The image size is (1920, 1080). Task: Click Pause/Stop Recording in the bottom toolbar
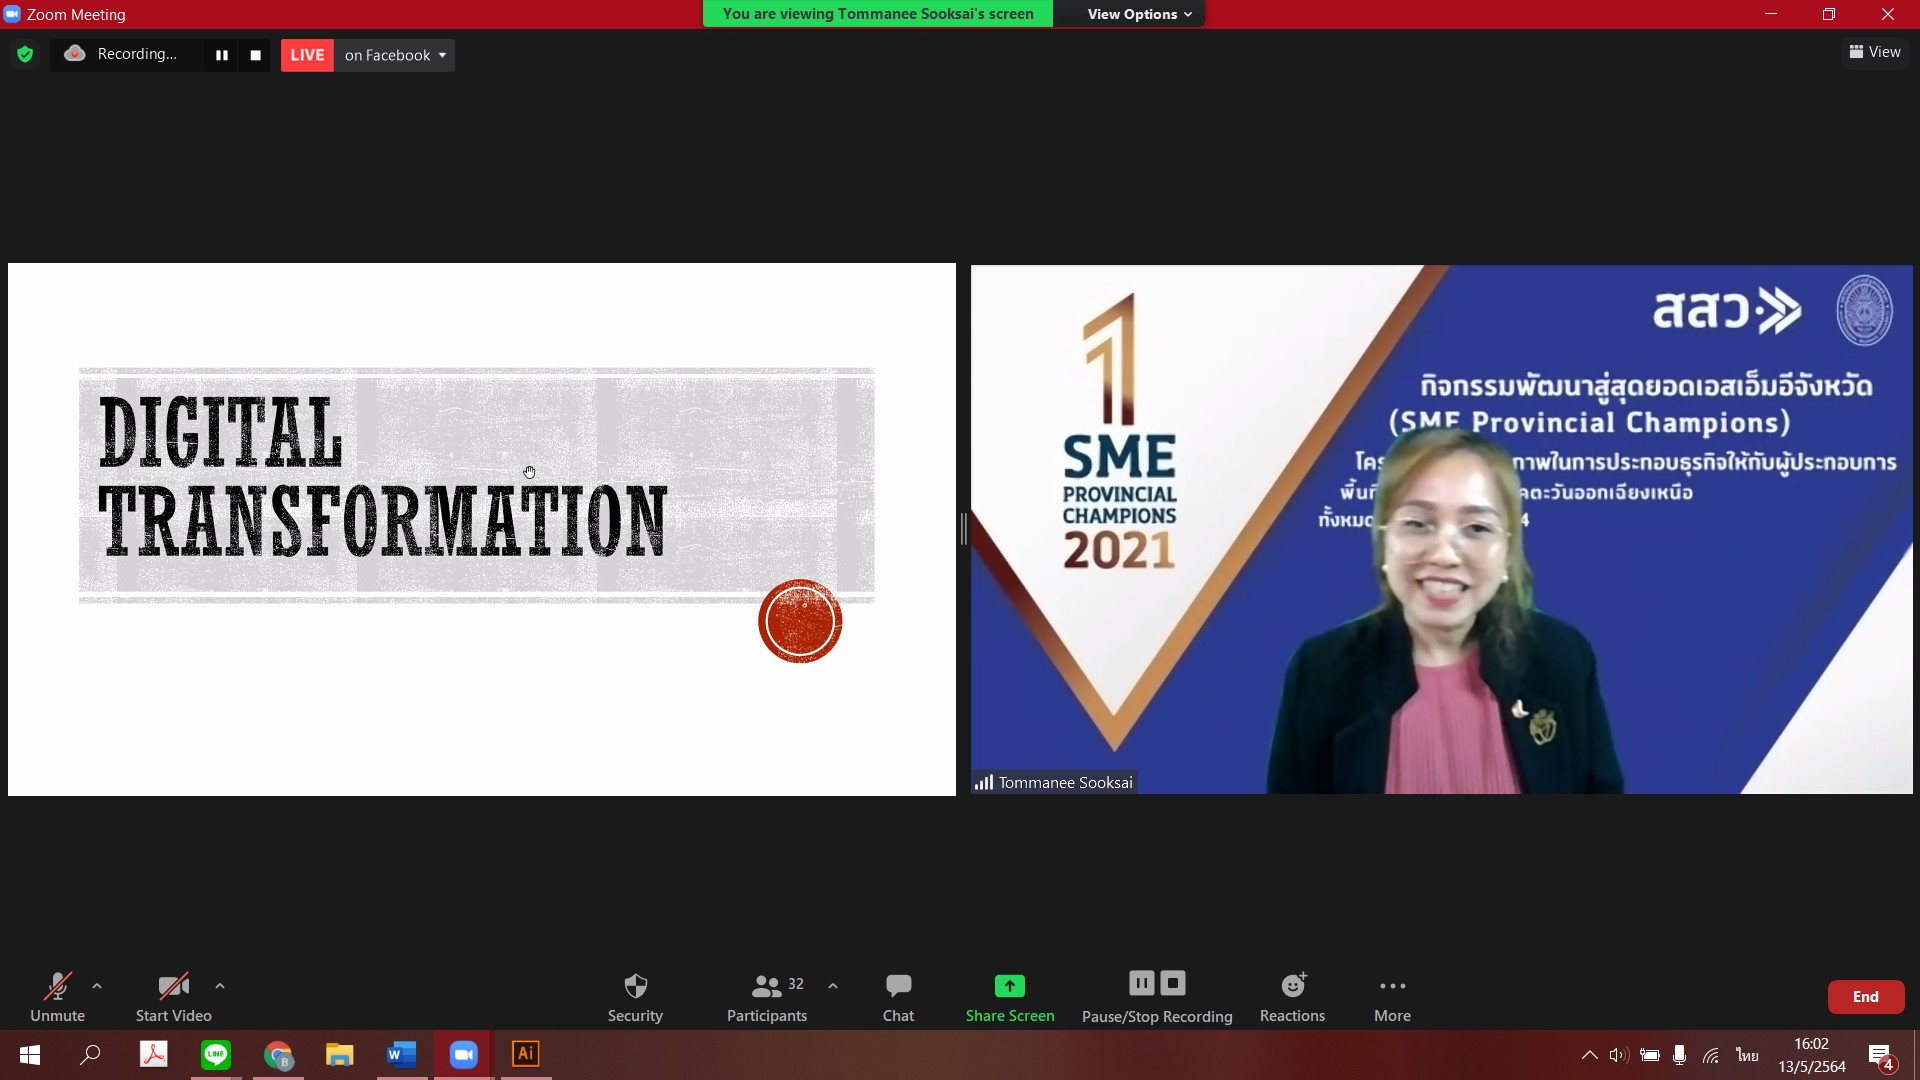tap(1157, 996)
